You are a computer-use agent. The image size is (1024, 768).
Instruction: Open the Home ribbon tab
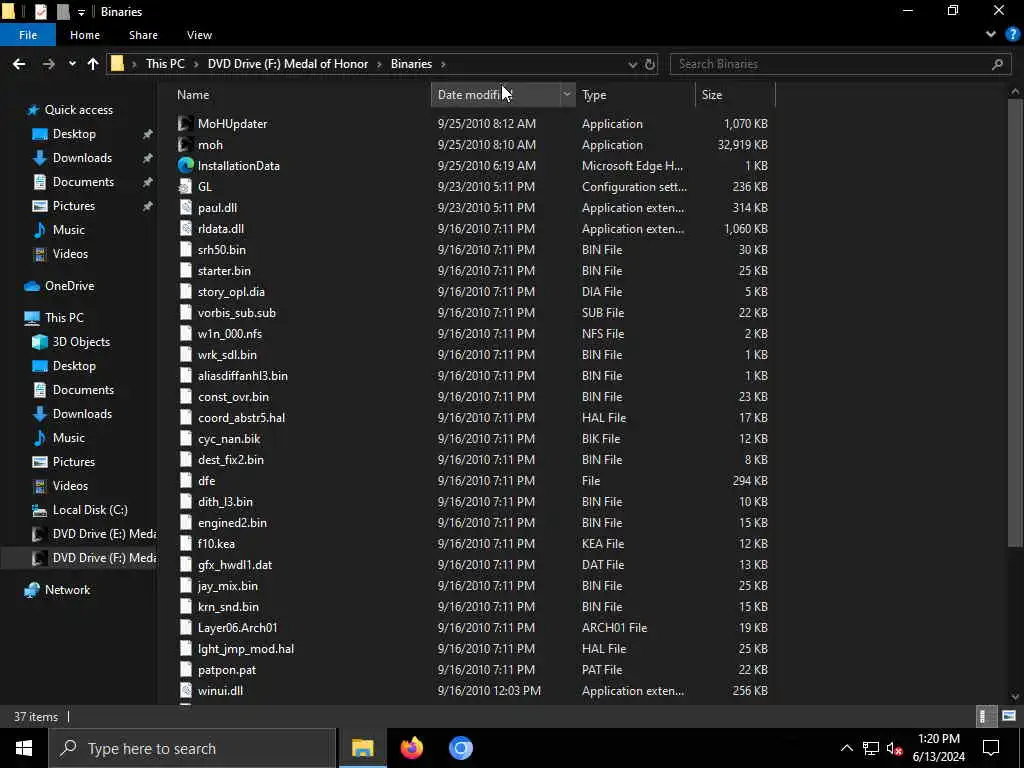pos(85,35)
